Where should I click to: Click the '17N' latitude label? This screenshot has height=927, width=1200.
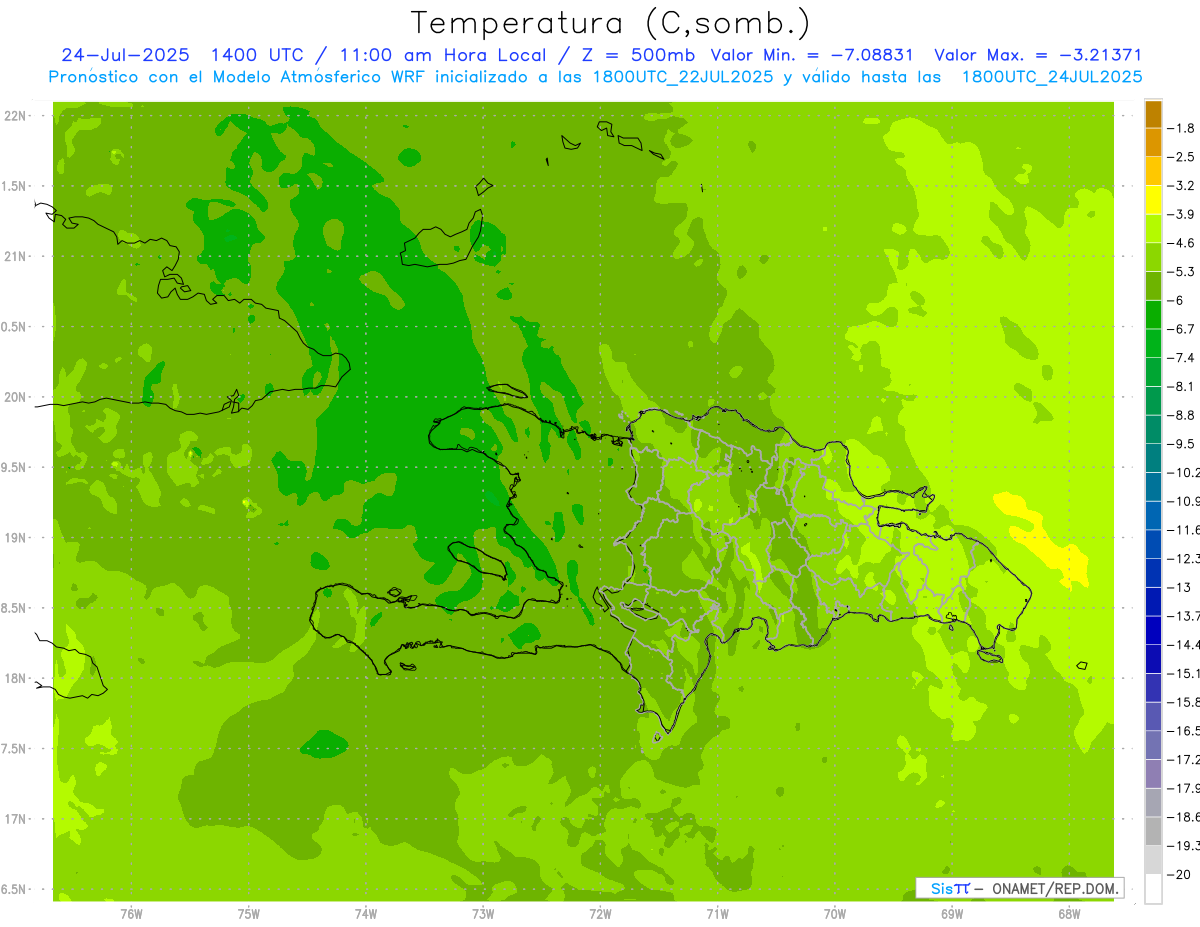click(16, 819)
